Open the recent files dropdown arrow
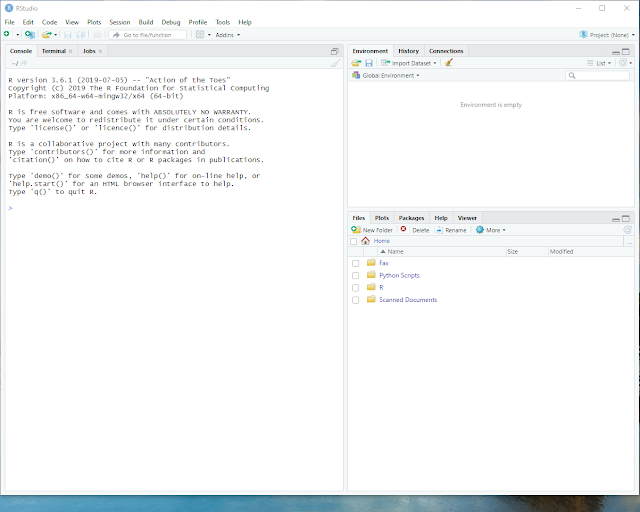This screenshot has height=512, width=640. tap(56, 35)
